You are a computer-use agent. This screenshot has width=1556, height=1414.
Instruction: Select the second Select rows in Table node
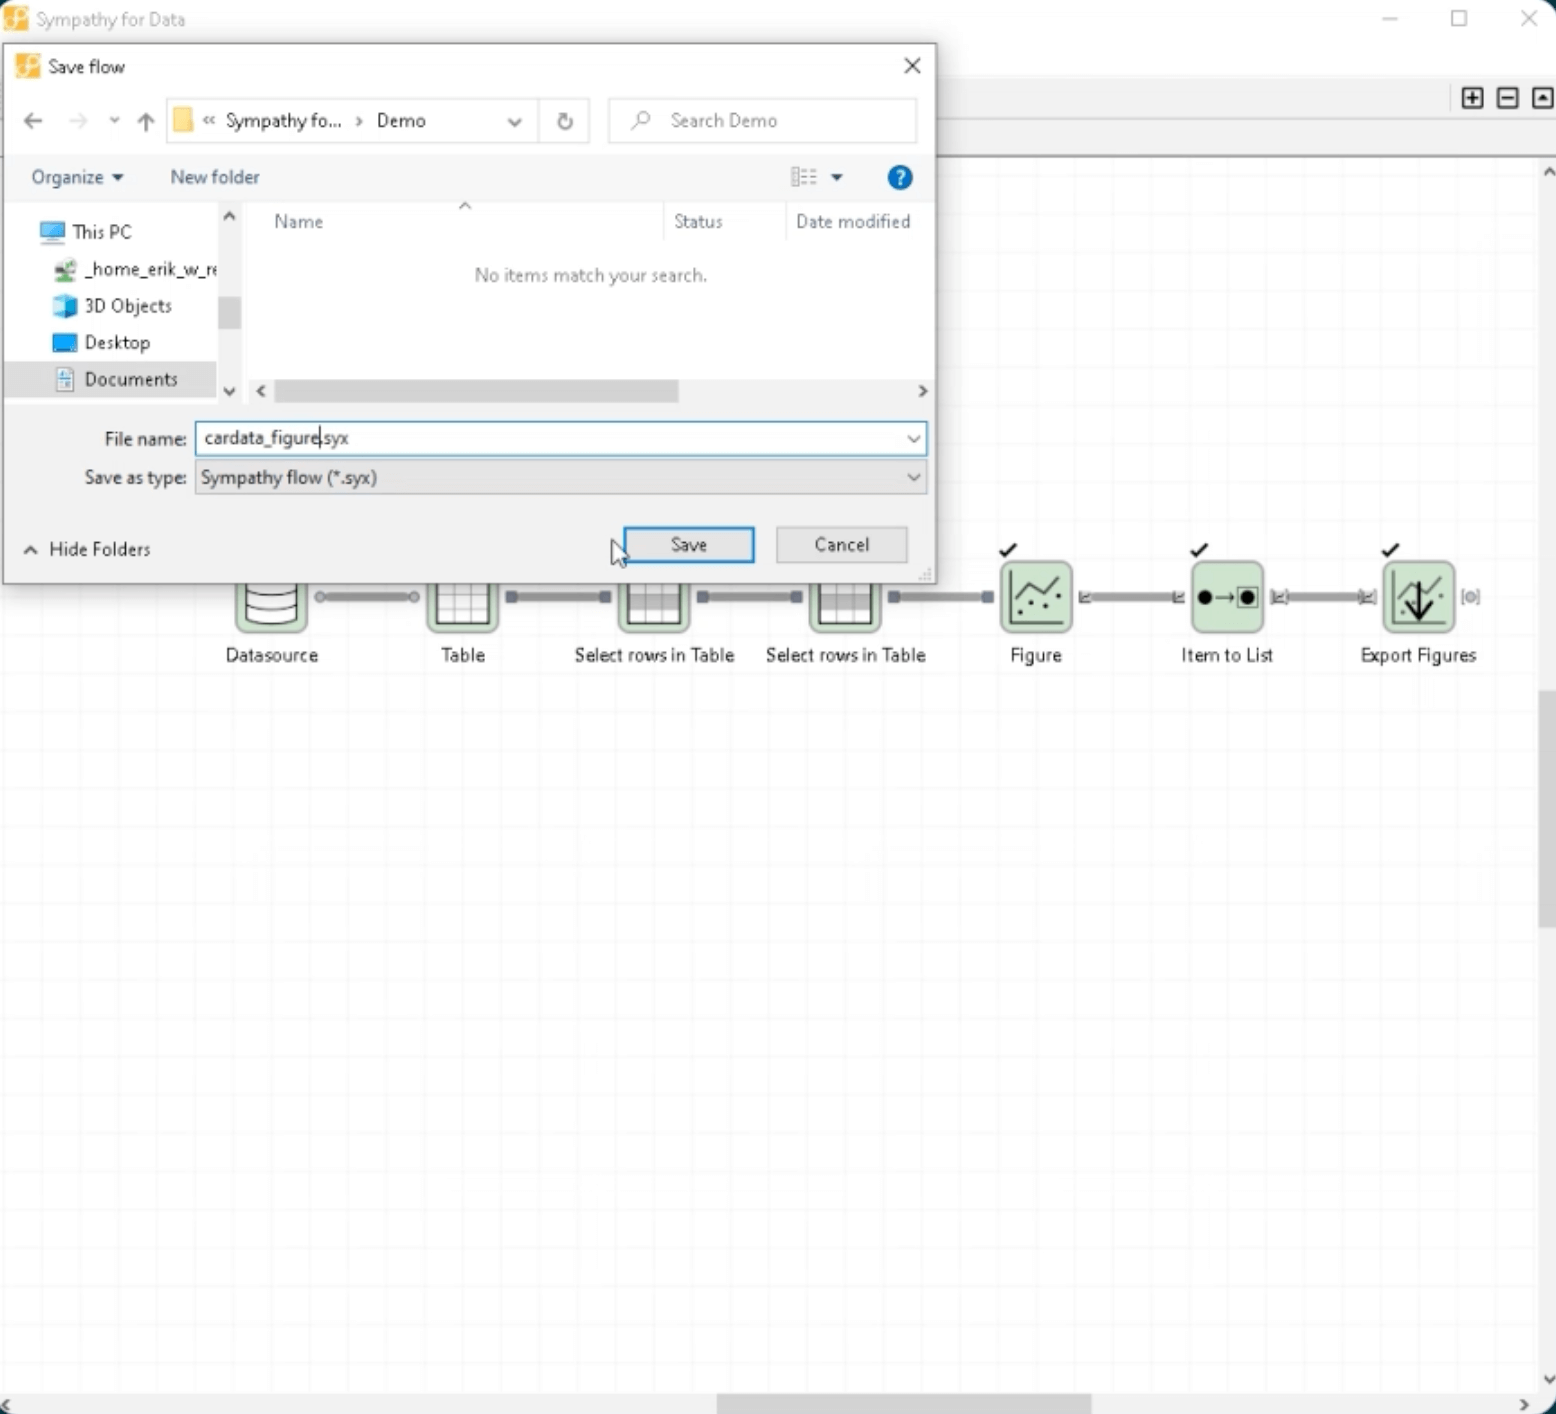click(845, 607)
